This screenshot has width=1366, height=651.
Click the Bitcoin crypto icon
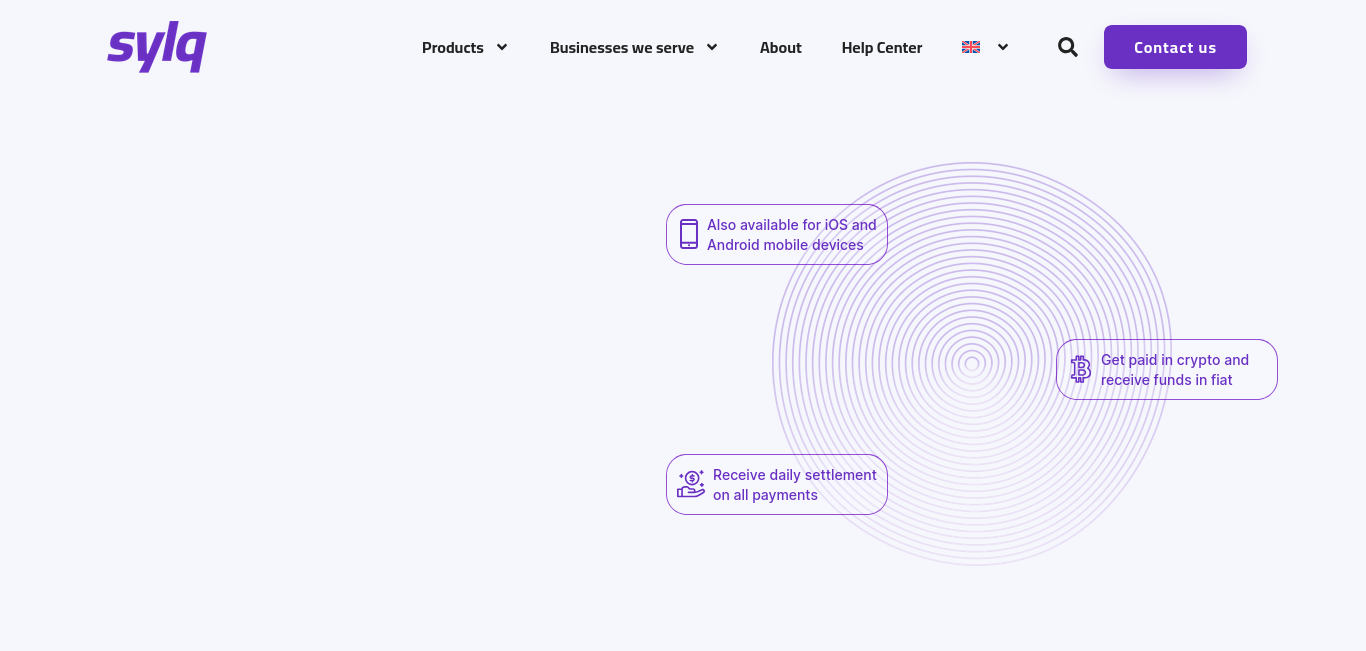point(1080,369)
